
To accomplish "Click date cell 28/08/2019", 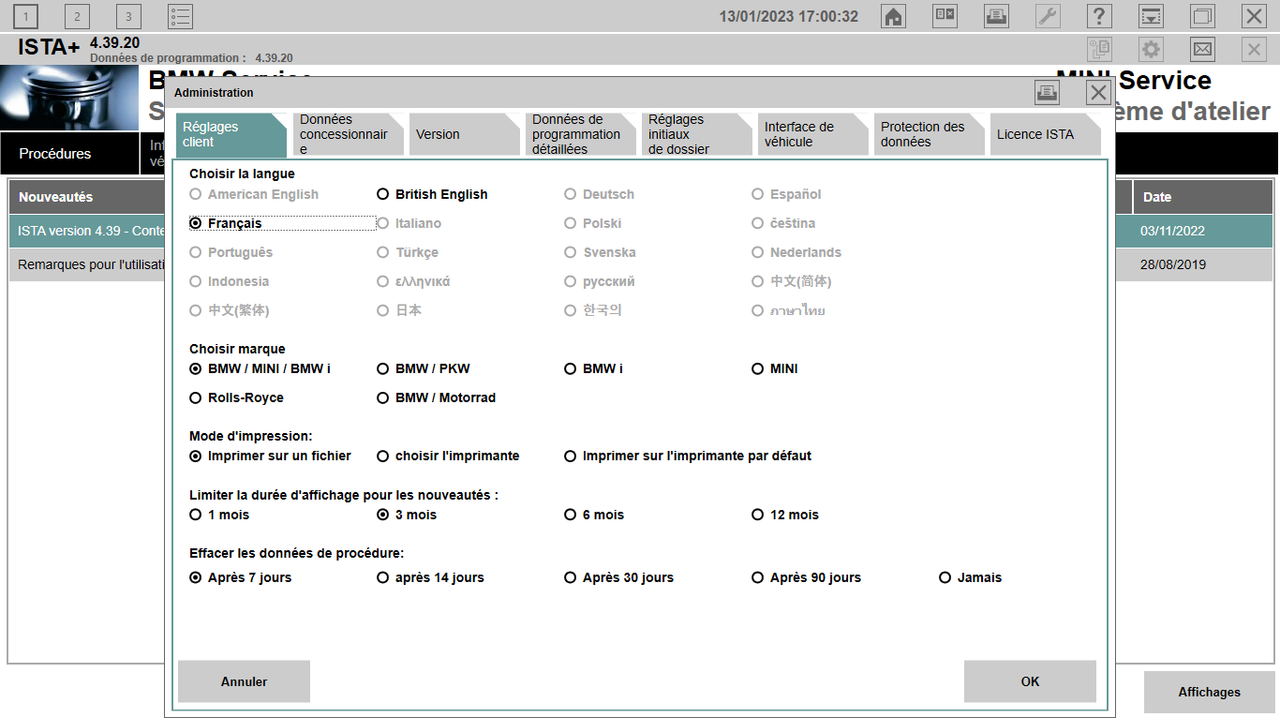I will coord(1172,265).
